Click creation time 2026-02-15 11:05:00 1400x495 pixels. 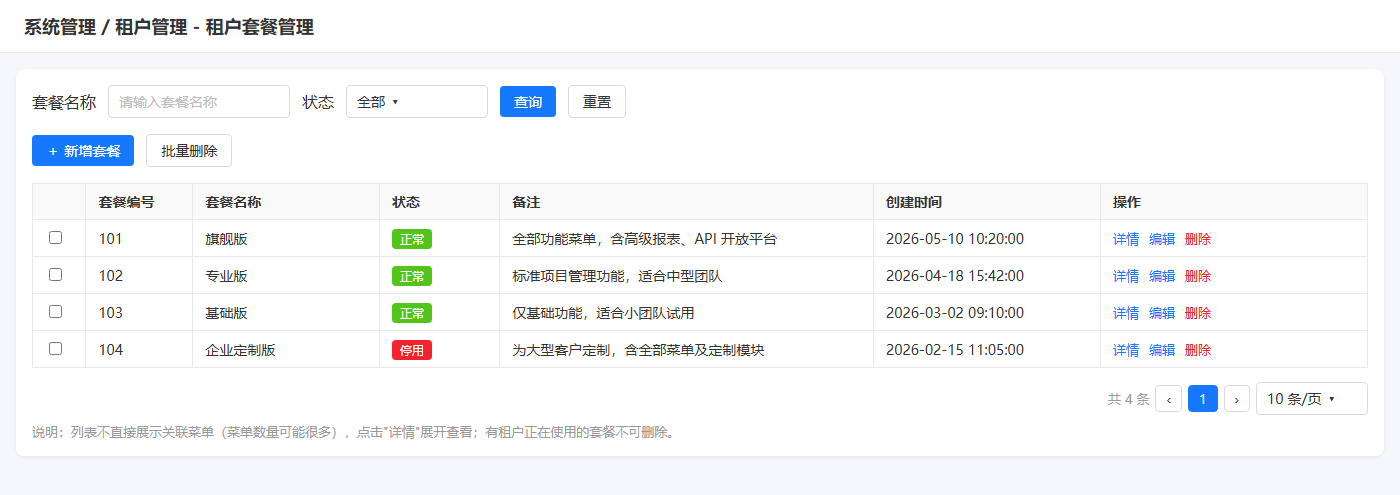(x=955, y=350)
